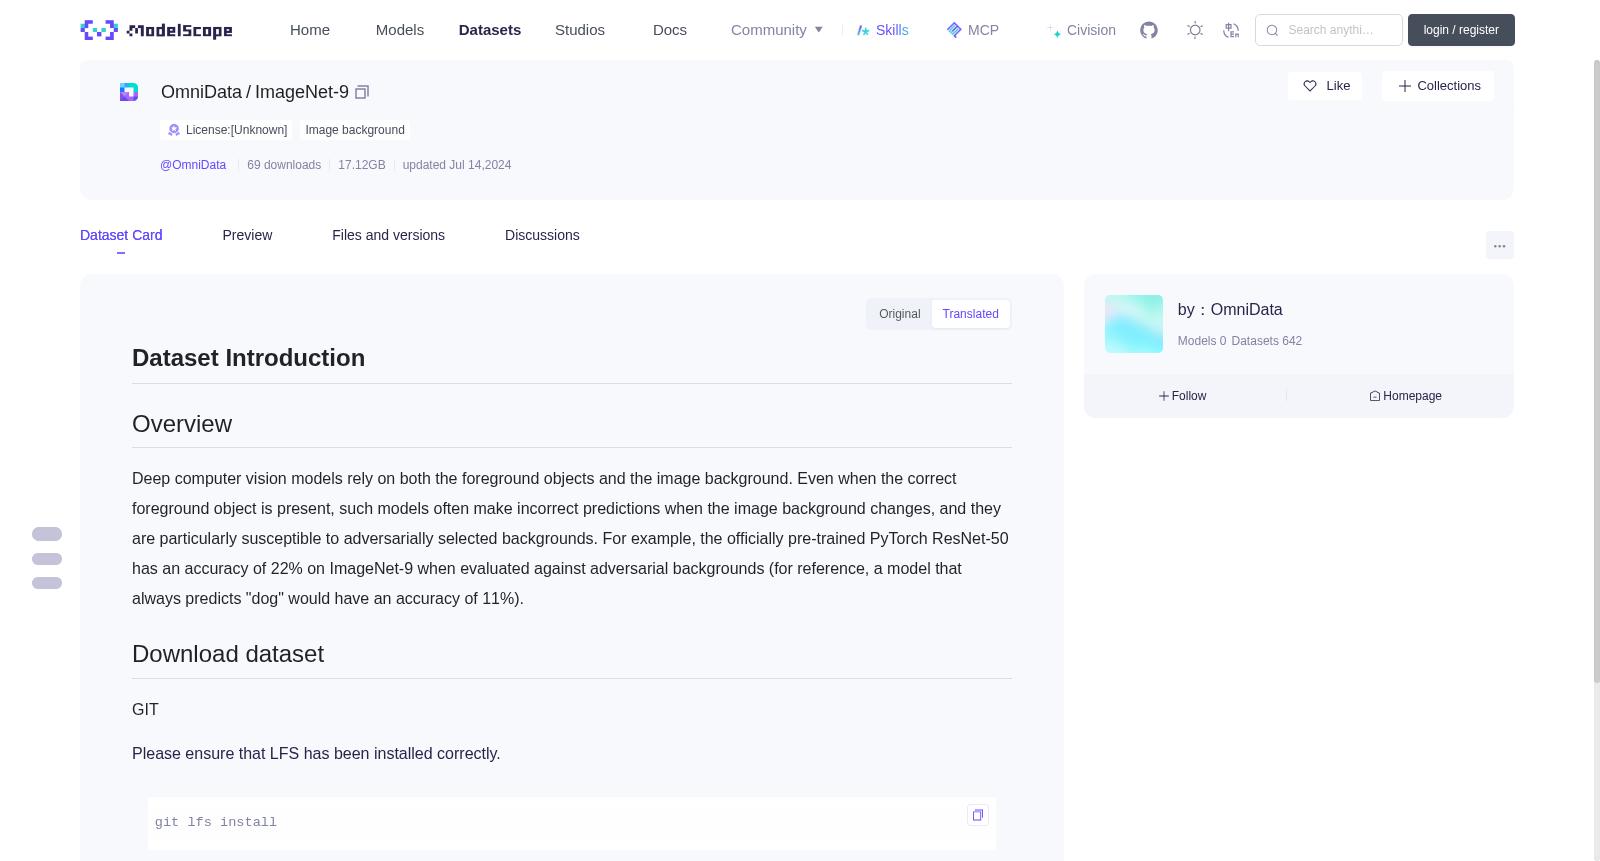This screenshot has width=1600, height=861.
Task: Click the git lfs install code text
Action: pyautogui.click(x=216, y=822)
